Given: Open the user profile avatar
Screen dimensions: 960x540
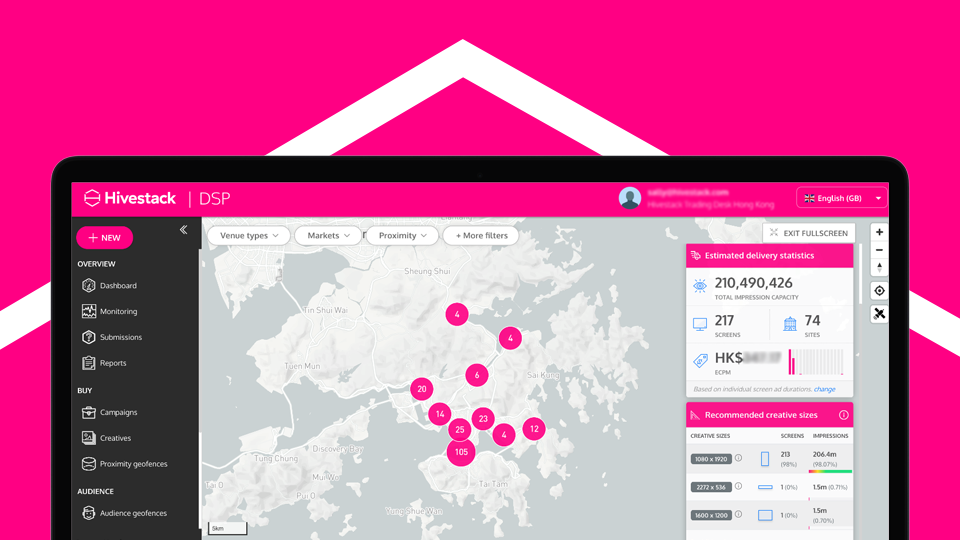Looking at the screenshot, I should 629,198.
